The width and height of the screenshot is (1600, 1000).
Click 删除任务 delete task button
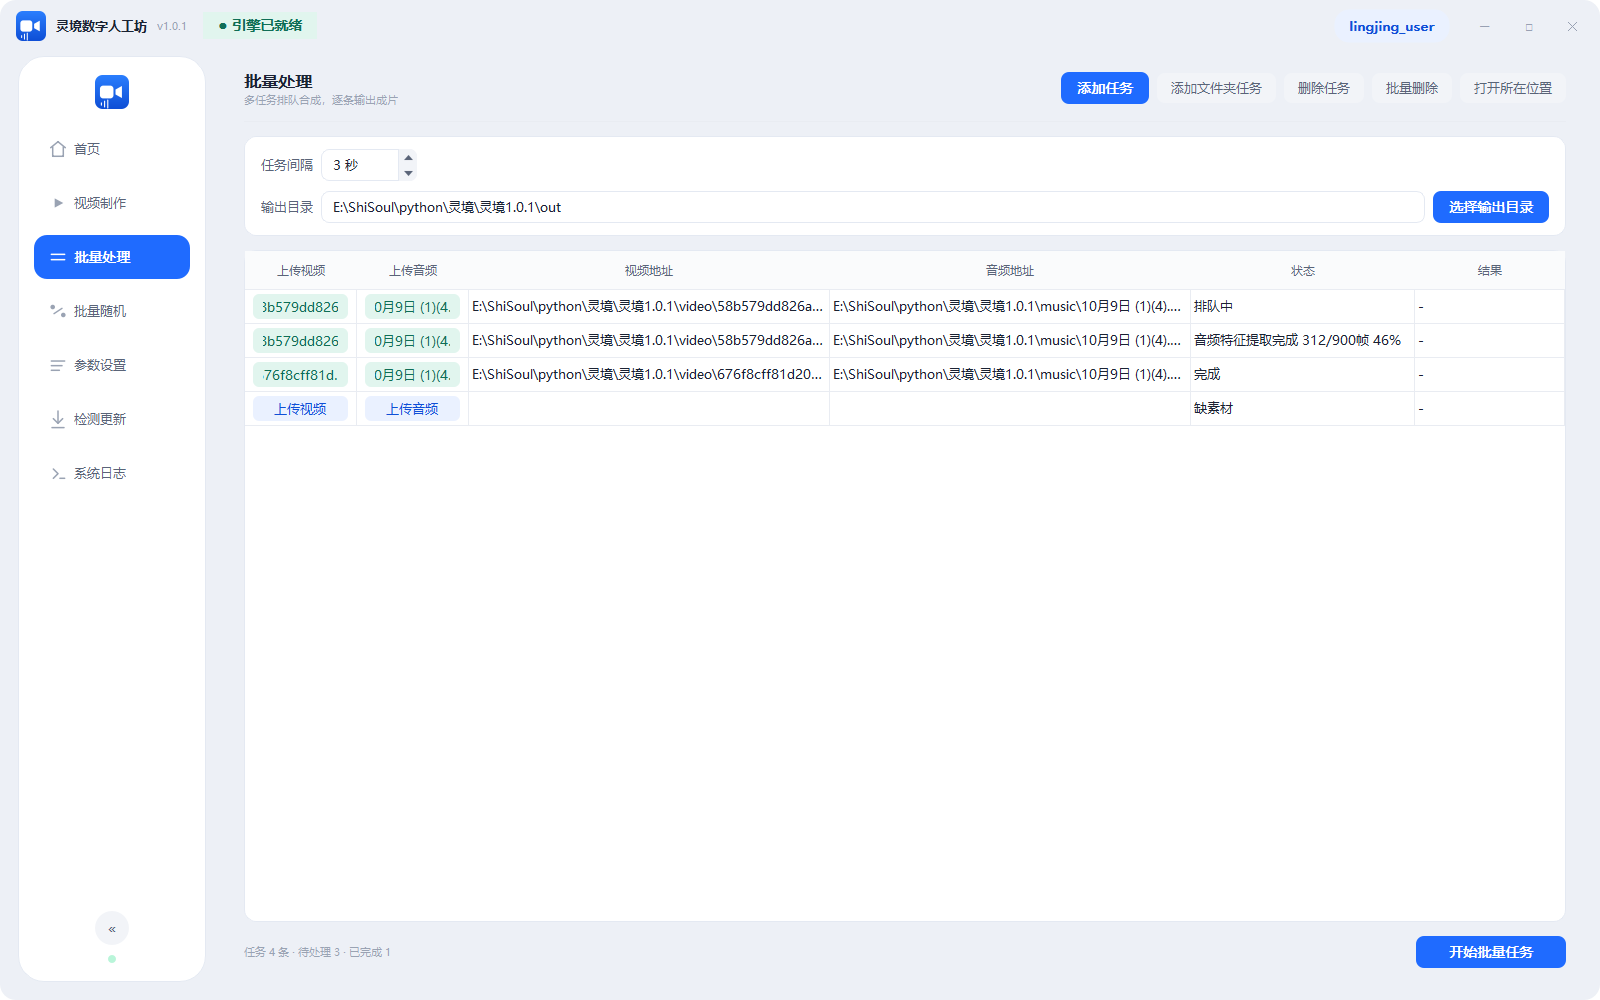pyautogui.click(x=1324, y=88)
